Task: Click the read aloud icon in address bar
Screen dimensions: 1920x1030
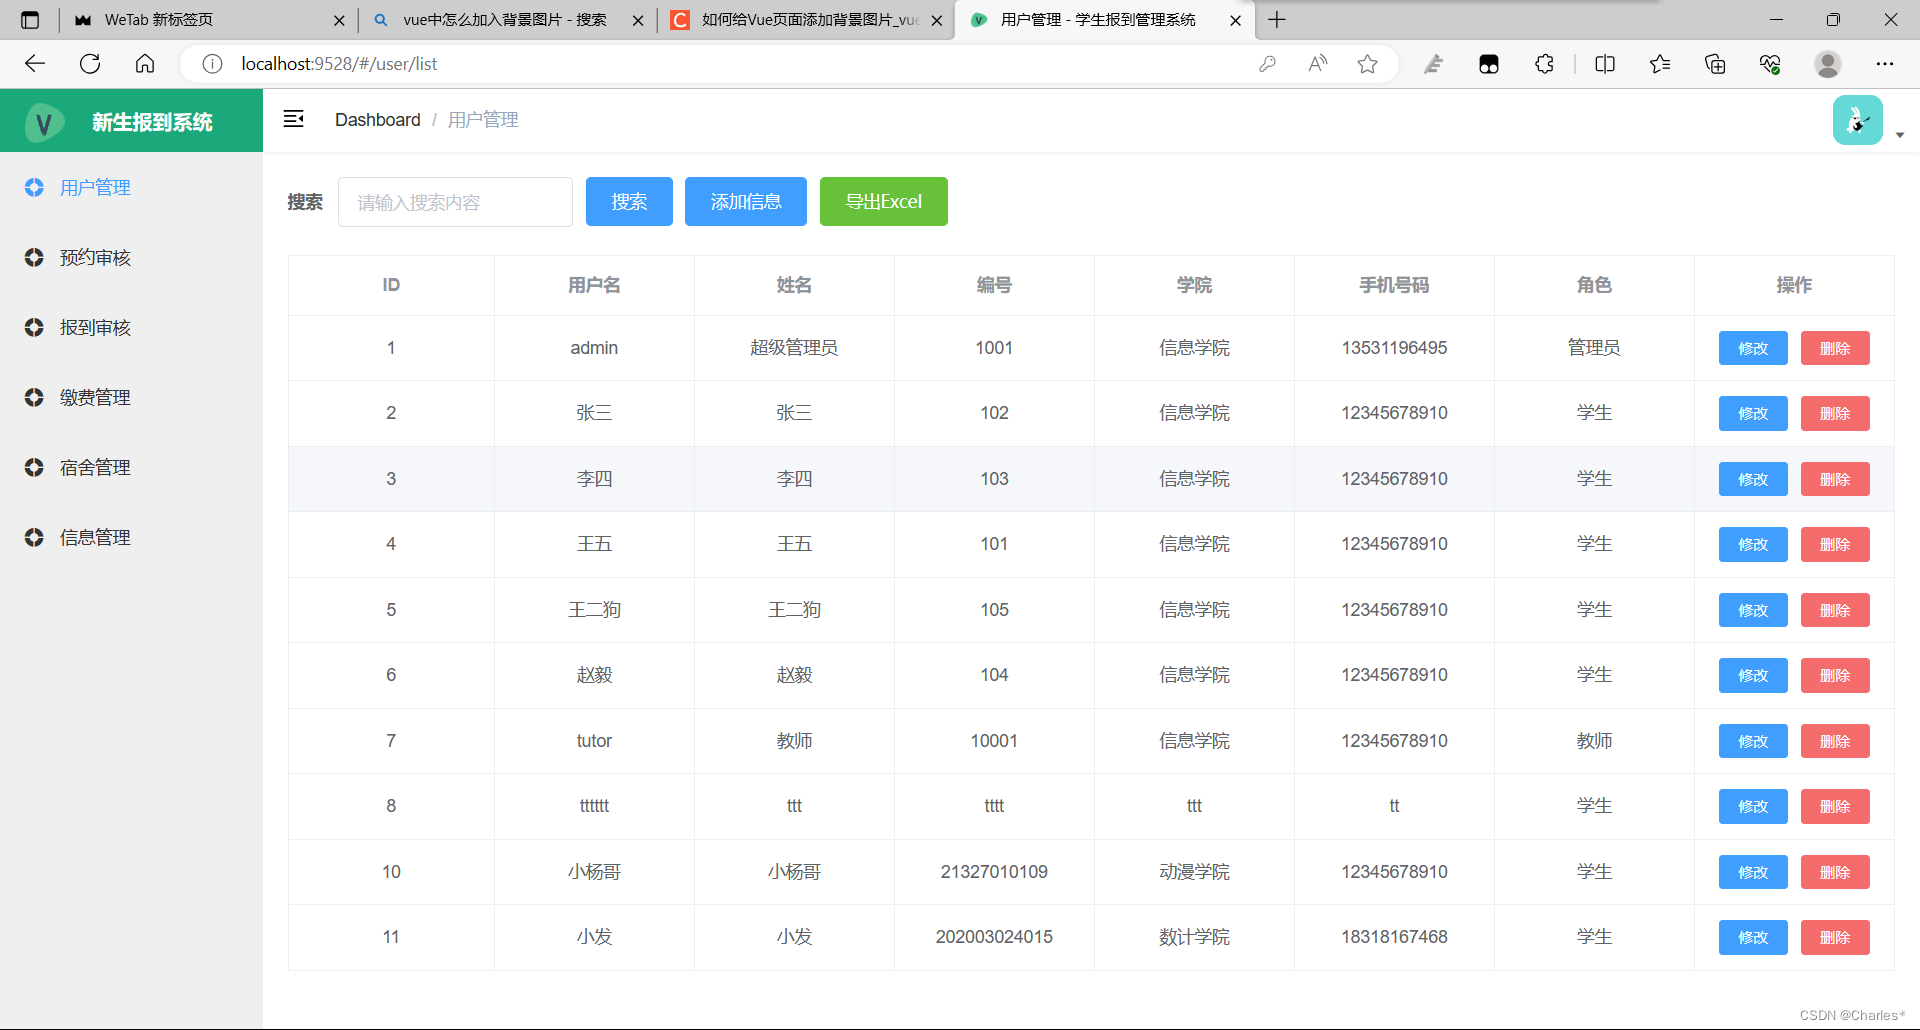Action: tap(1318, 64)
